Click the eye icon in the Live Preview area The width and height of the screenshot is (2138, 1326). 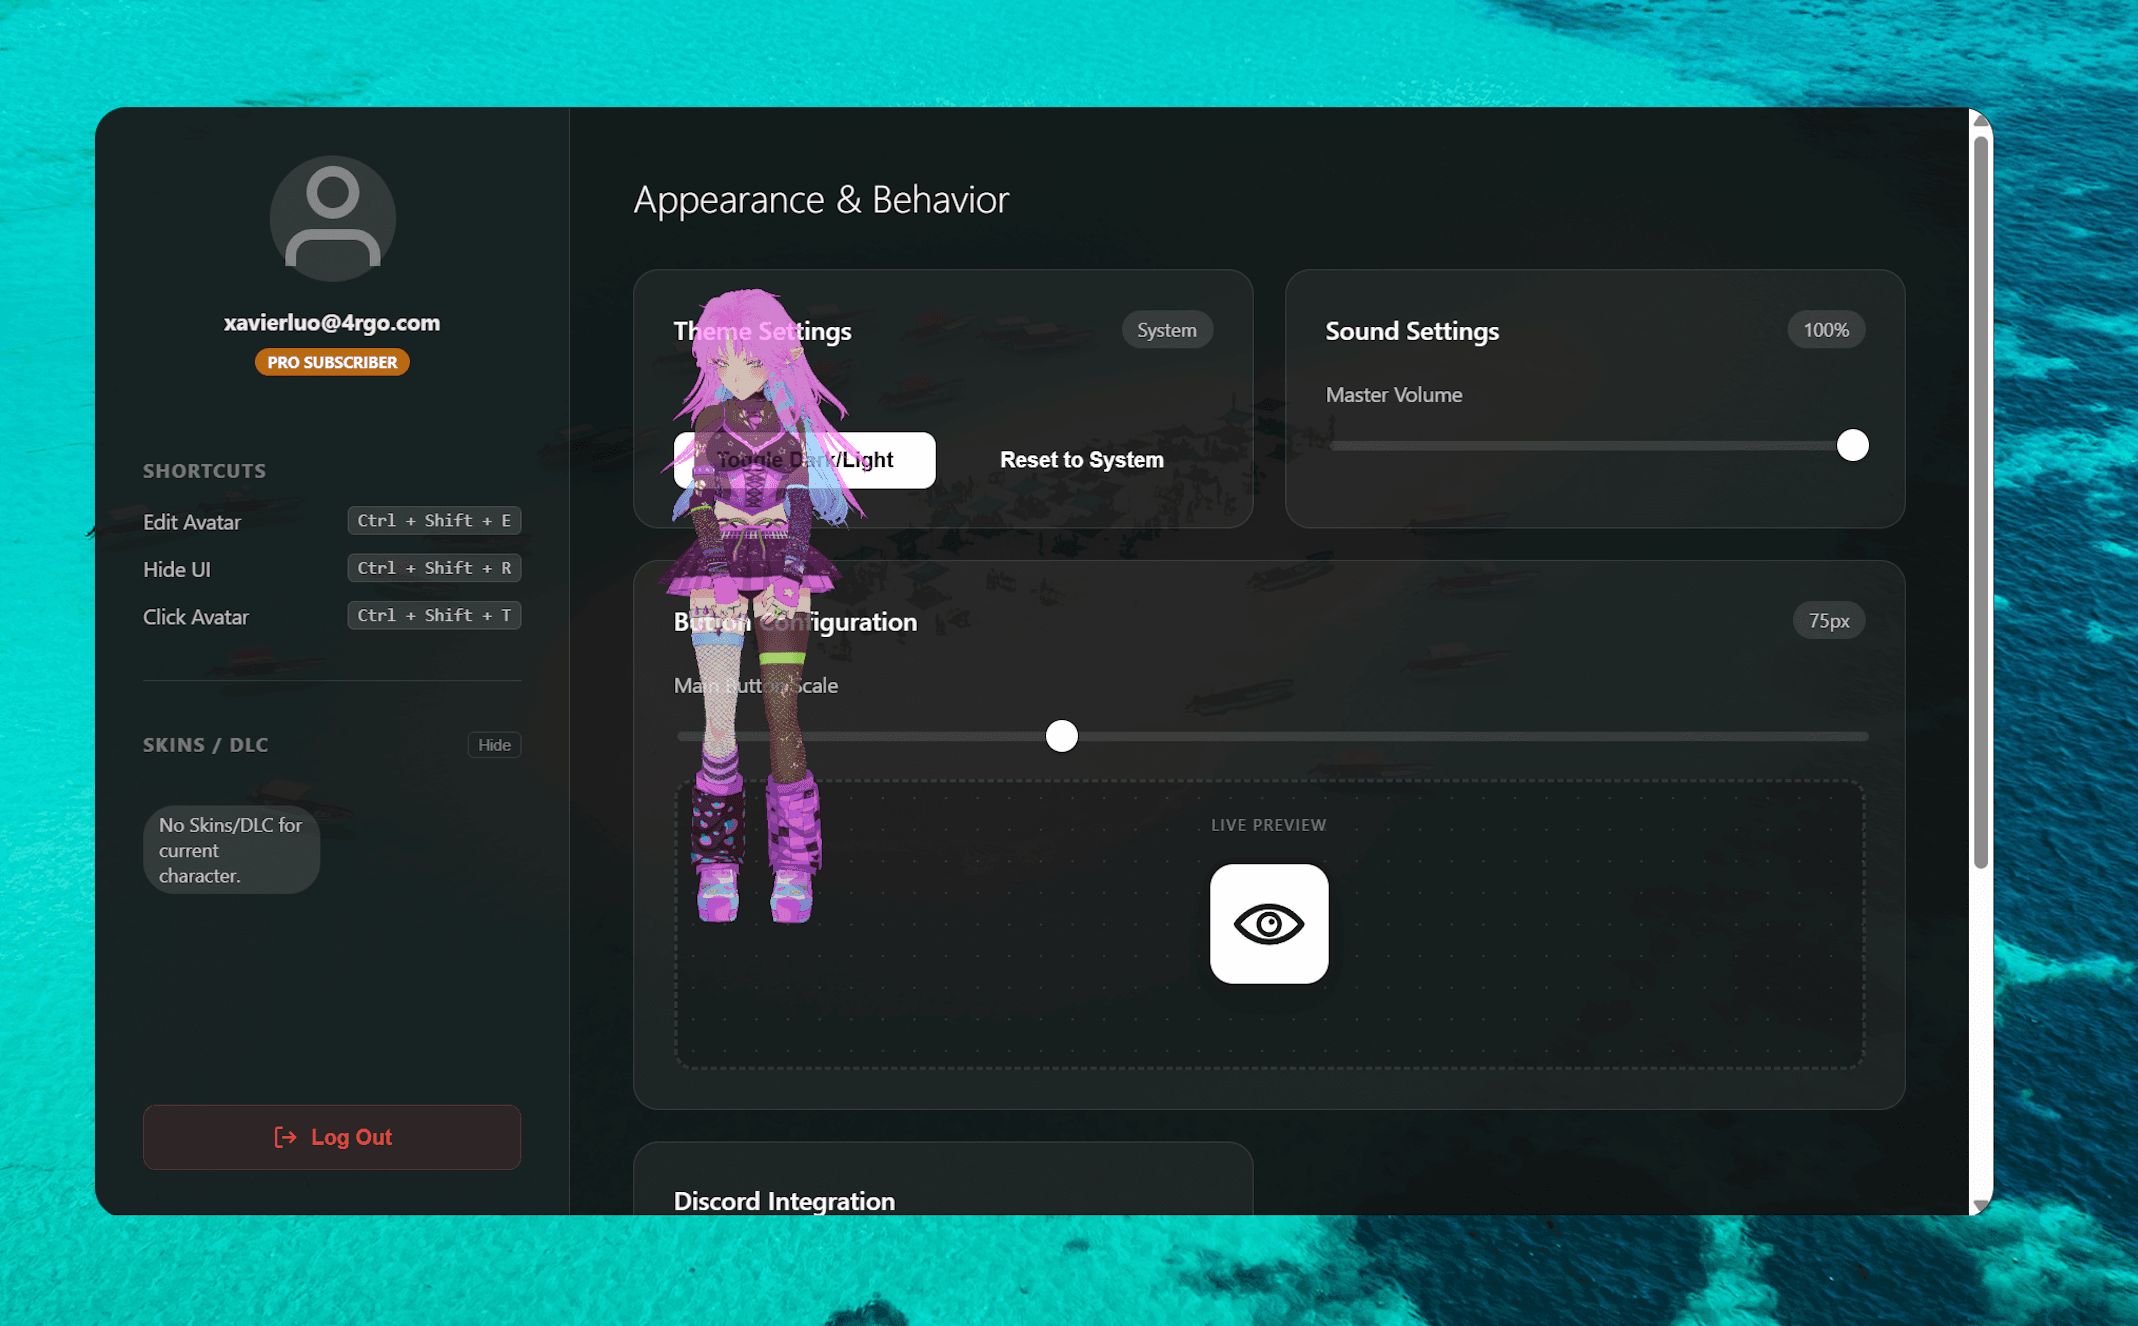1268,923
